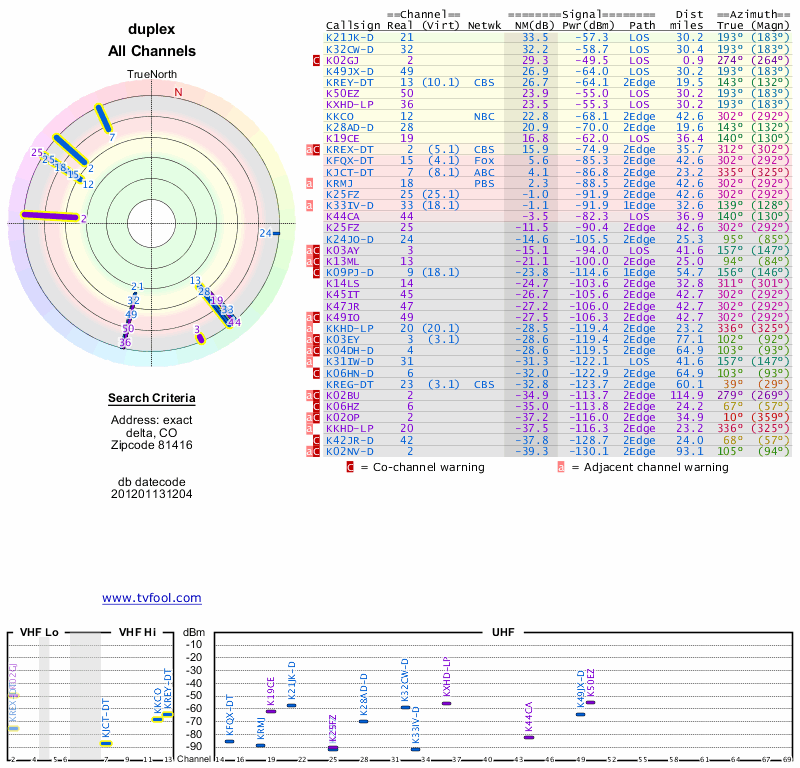Viewport: 800px width, 768px height.
Task: Click the adjacent-channel warning icon beside KREX-DT
Action: 317,149
